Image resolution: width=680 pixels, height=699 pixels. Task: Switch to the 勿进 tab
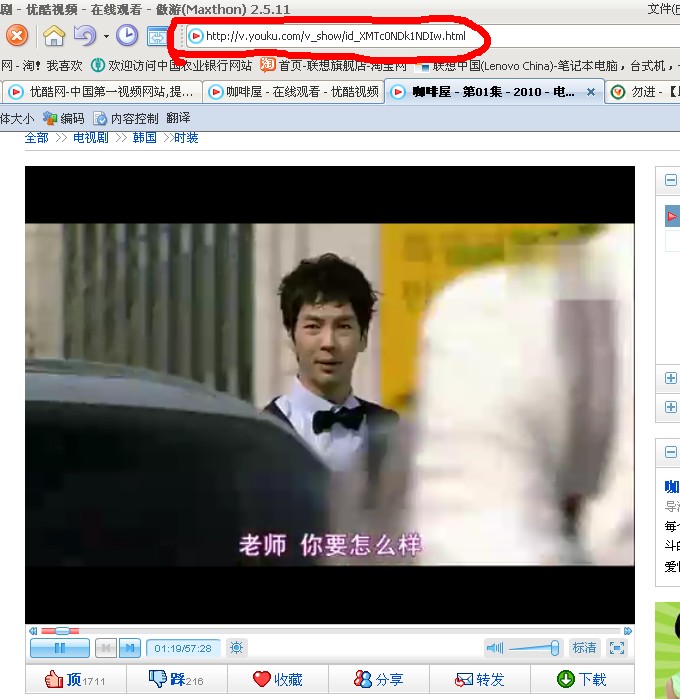[x=643, y=92]
